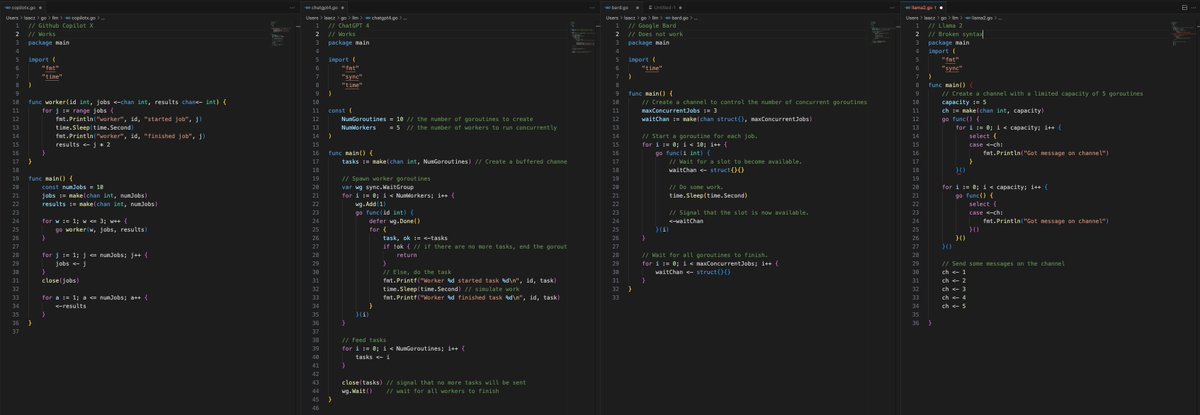Switch to the chatgpt4.go tab
The width and height of the screenshot is (1200, 415).
(323, 7)
